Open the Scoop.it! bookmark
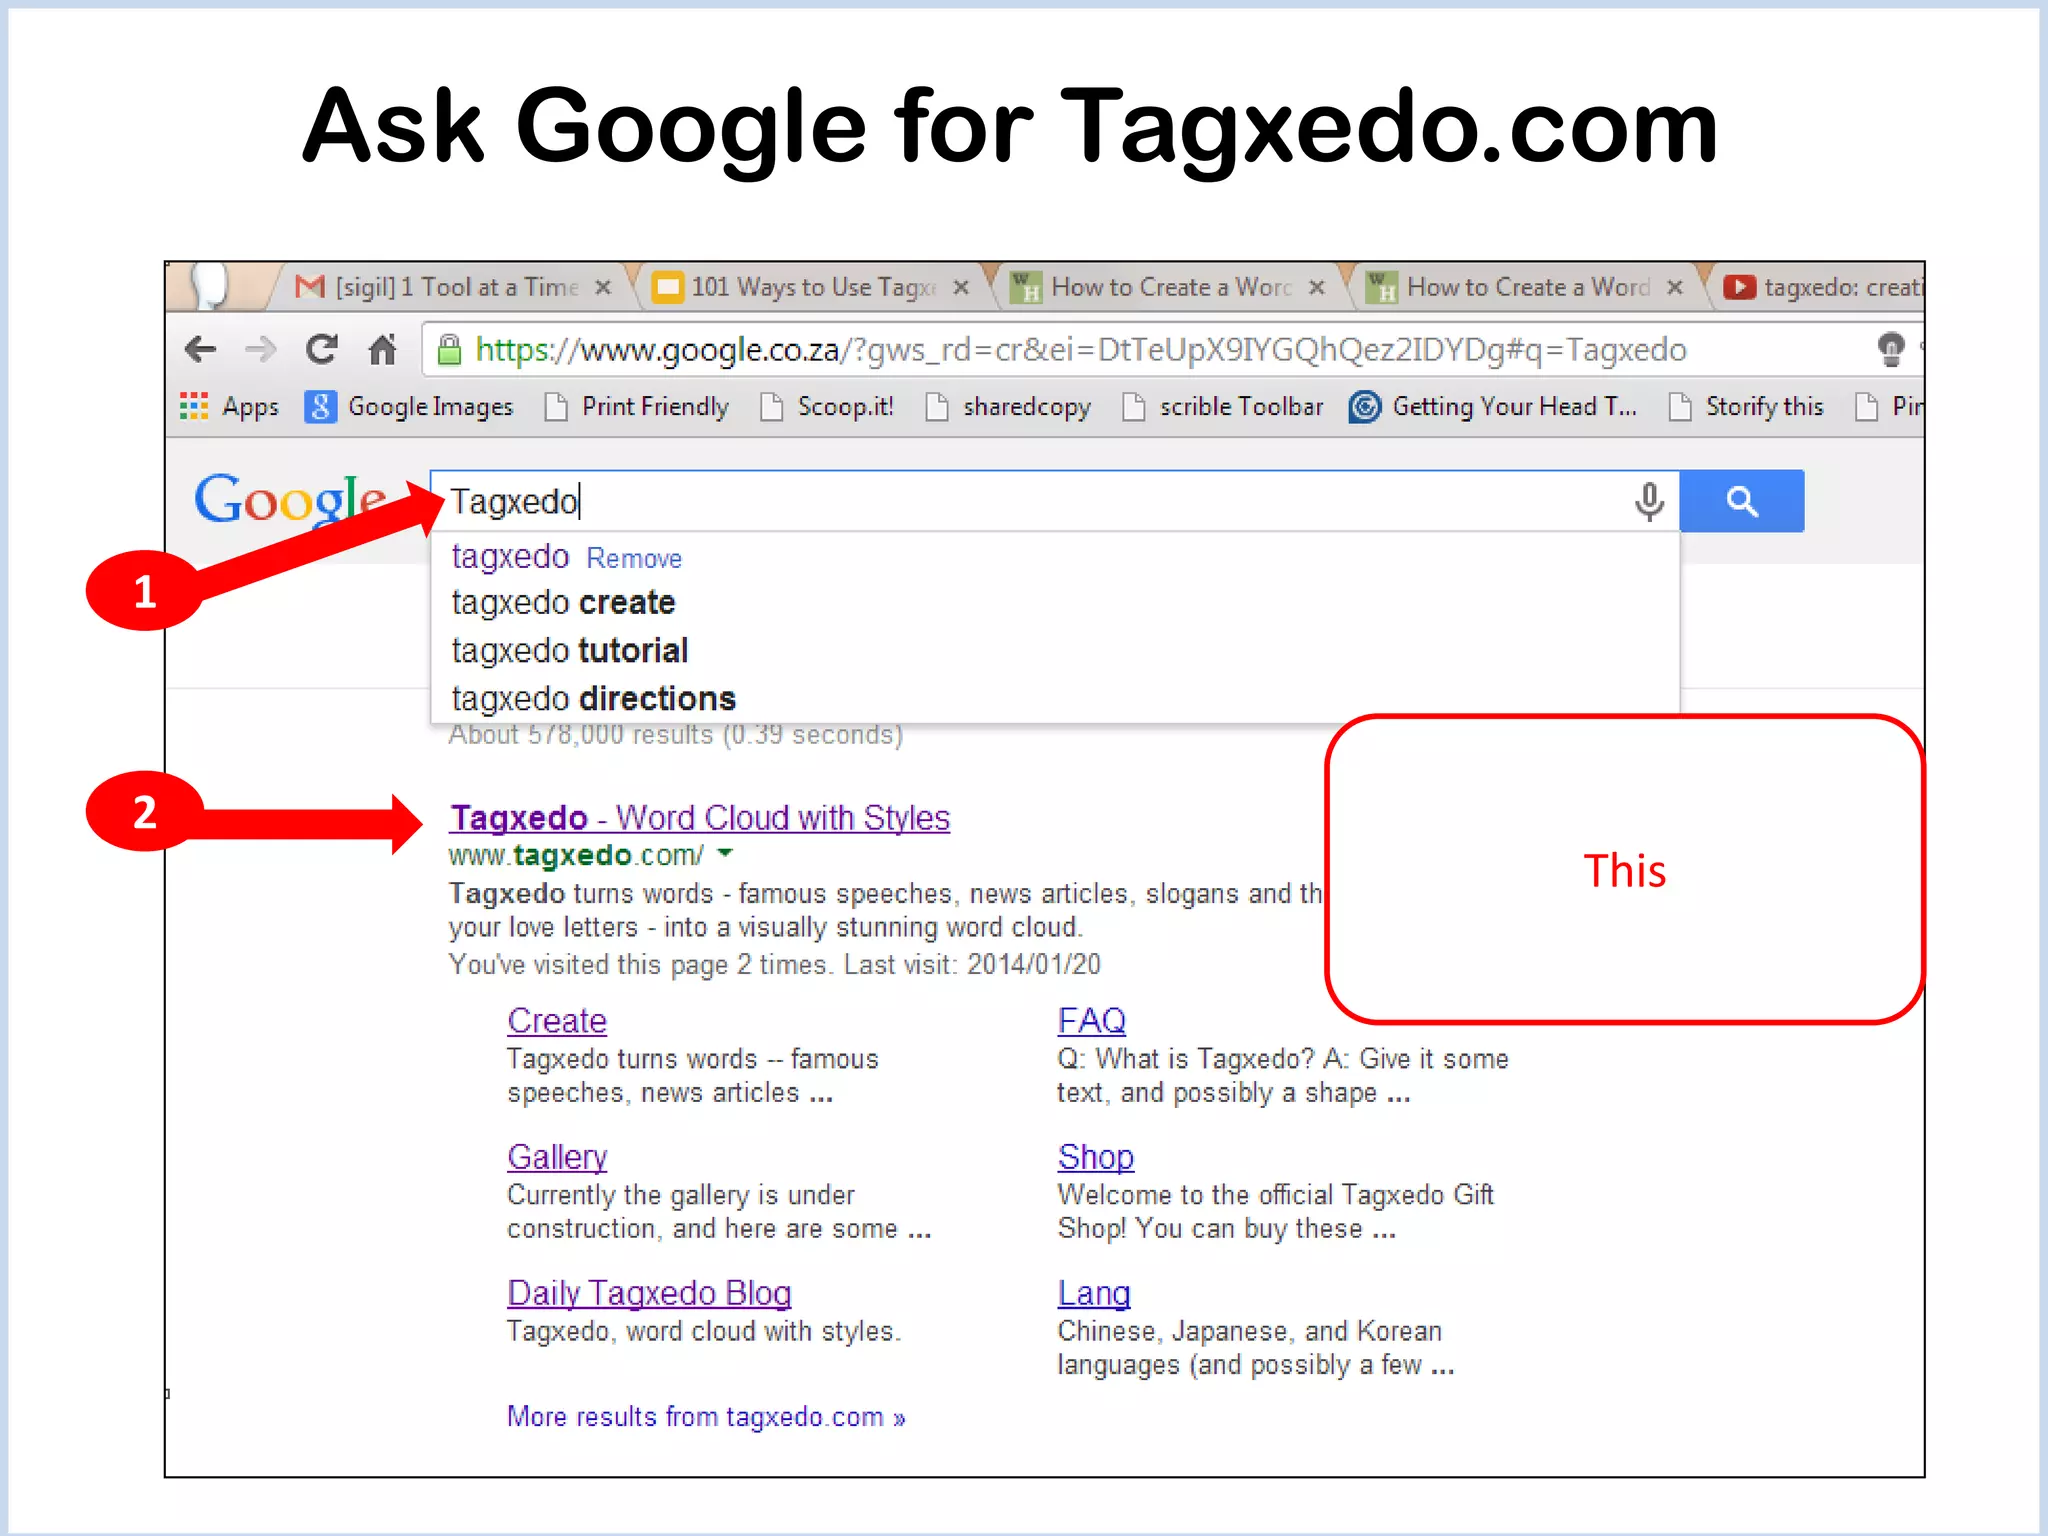The height and width of the screenshot is (1536, 2048). [827, 406]
